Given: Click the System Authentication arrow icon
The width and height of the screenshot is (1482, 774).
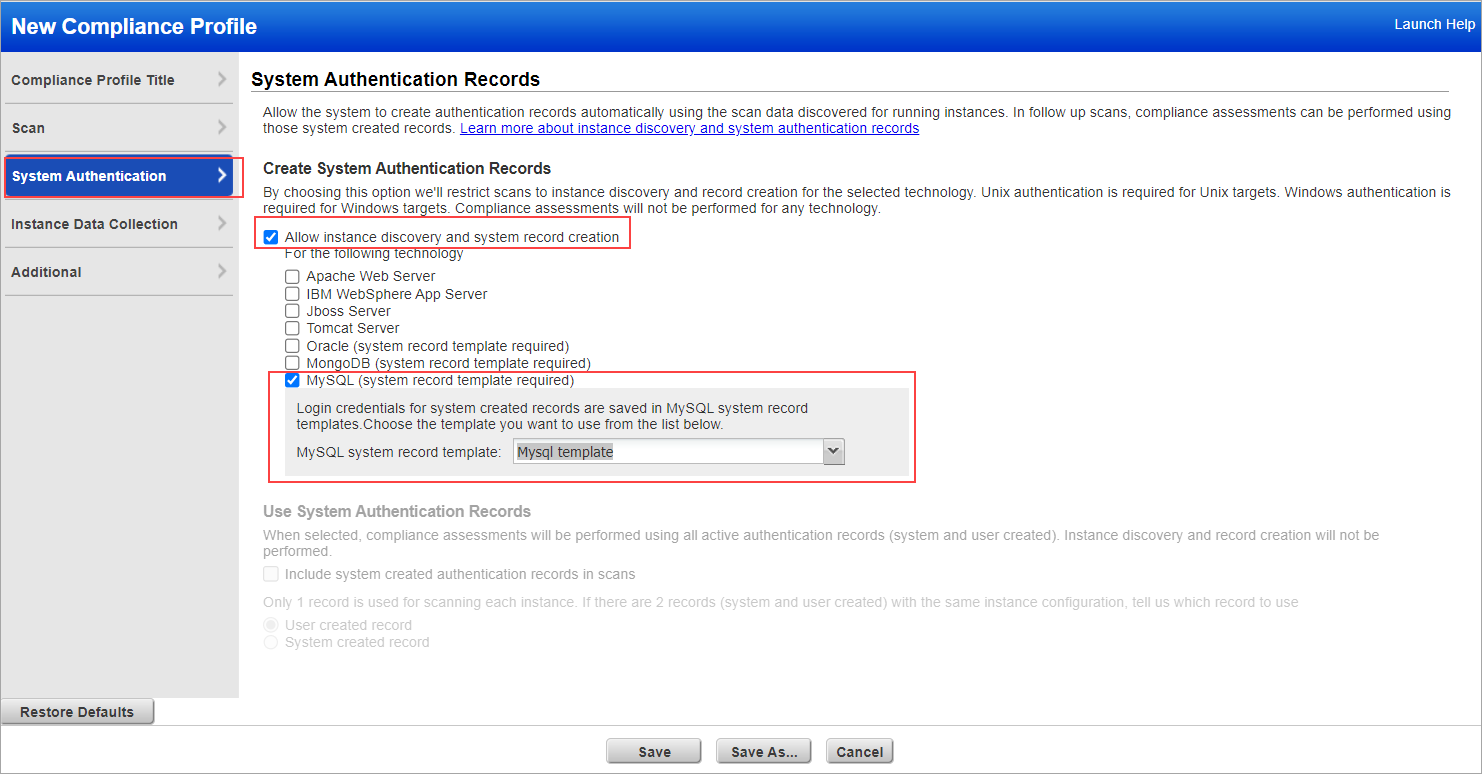Looking at the screenshot, I should 224,175.
